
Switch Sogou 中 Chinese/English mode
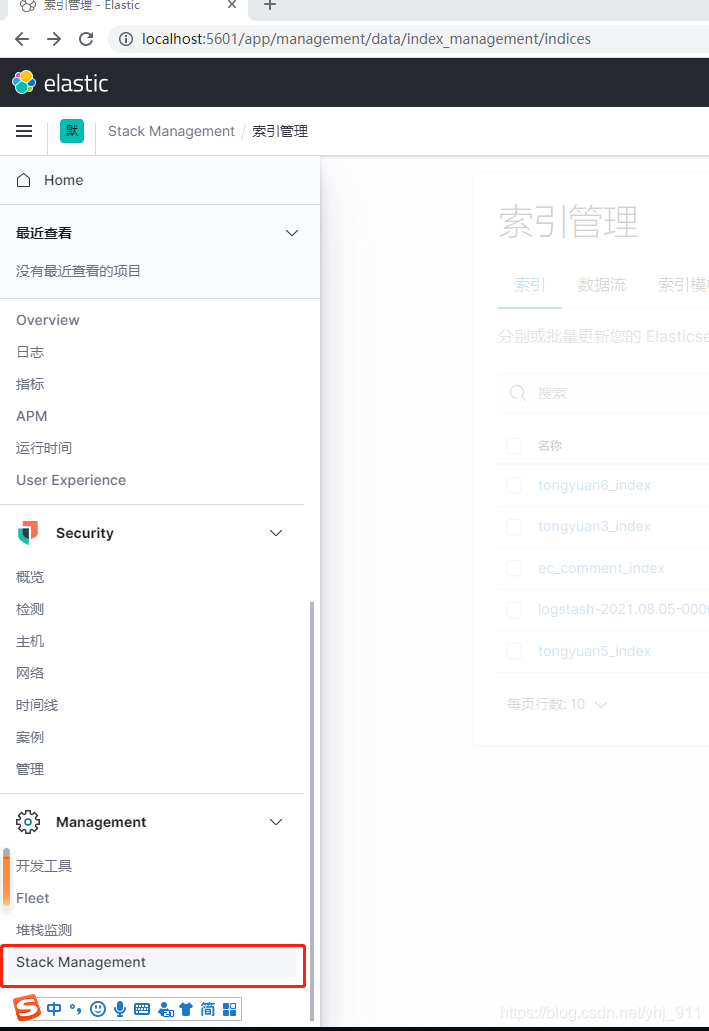55,1009
